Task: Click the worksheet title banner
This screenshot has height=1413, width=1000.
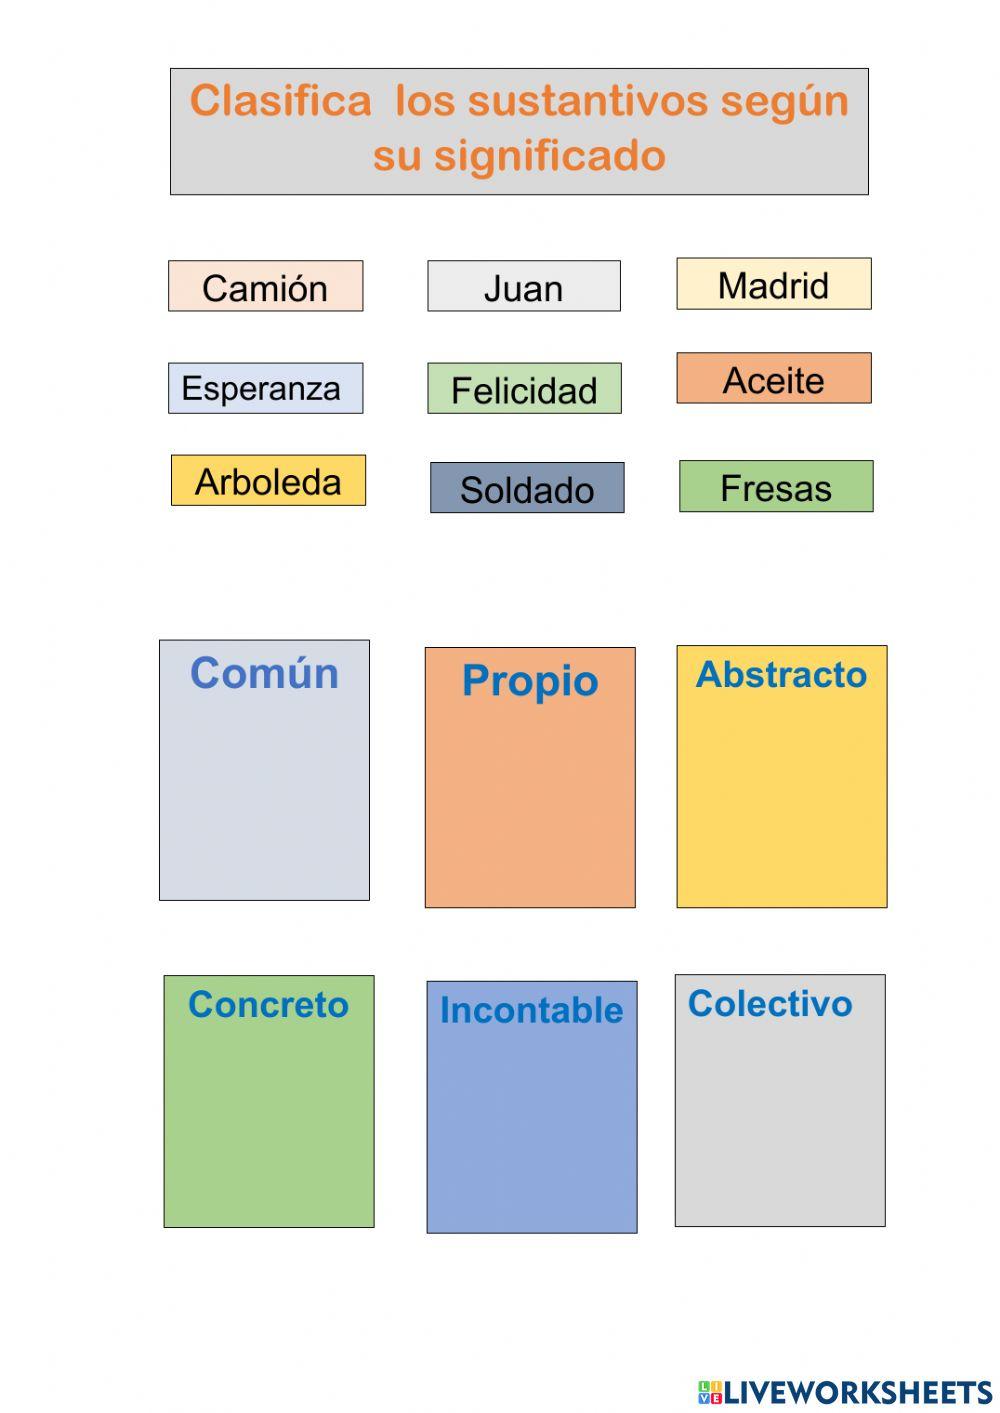Action: click(519, 131)
